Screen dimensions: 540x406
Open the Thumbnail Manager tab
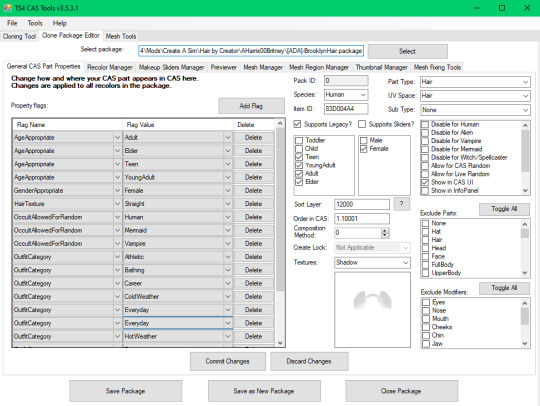click(382, 67)
